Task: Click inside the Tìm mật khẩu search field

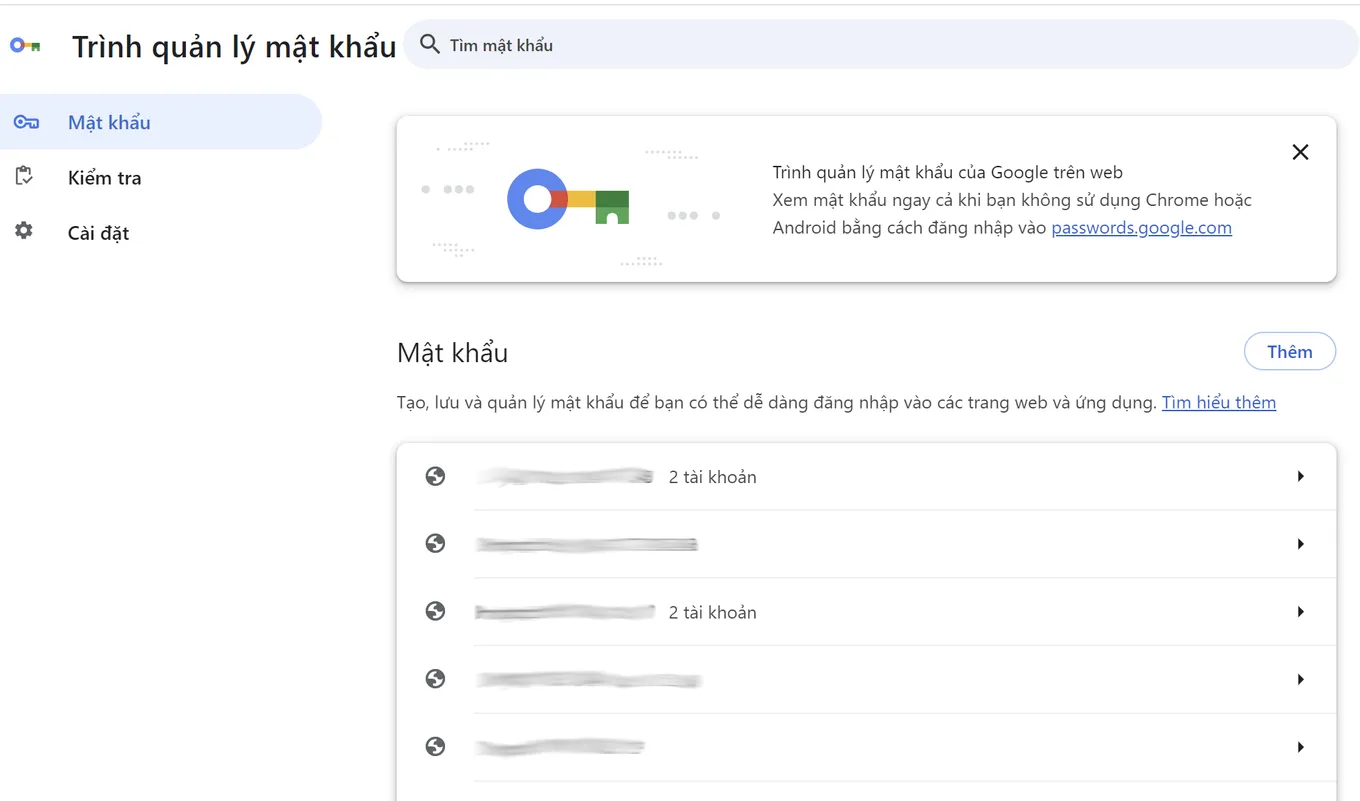Action: [x=520, y=44]
